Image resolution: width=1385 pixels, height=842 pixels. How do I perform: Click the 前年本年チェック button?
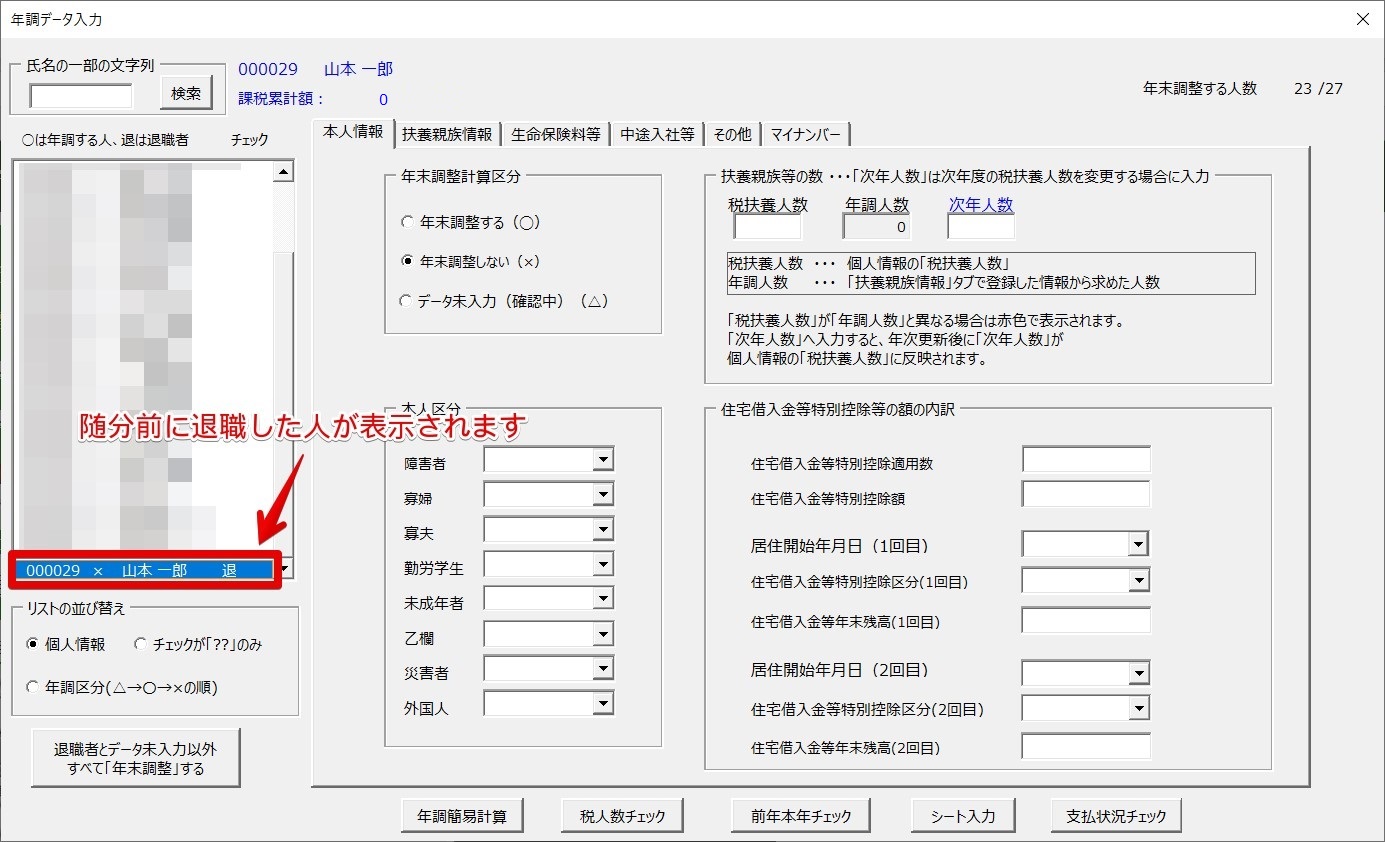801,816
